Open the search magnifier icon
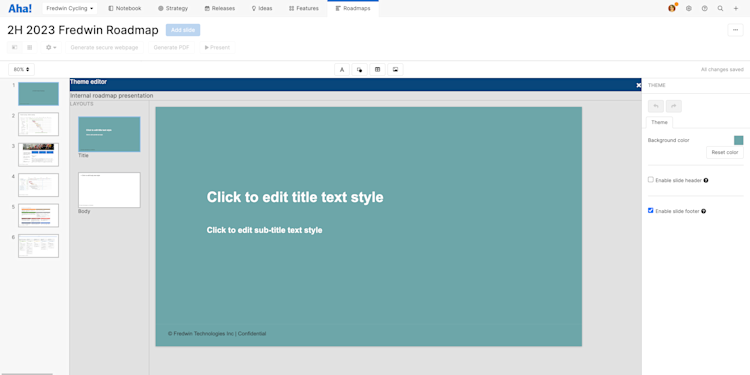 coord(720,9)
